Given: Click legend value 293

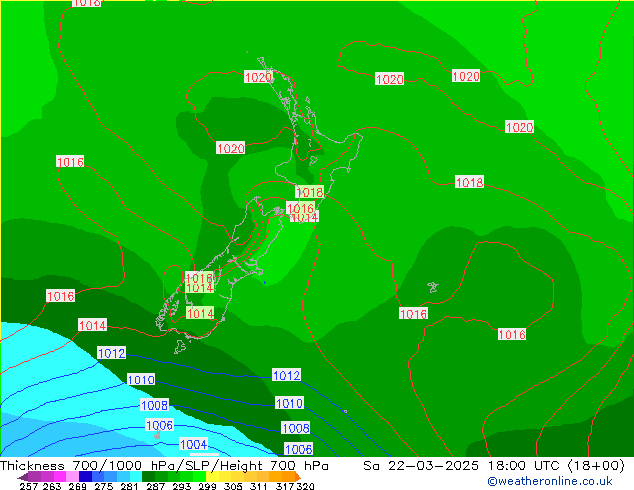Looking at the screenshot, I should (181, 486).
